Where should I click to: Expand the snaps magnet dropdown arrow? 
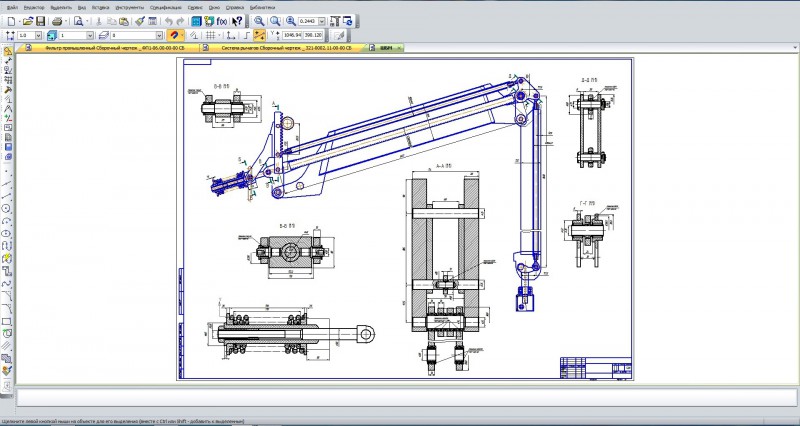coord(183,35)
